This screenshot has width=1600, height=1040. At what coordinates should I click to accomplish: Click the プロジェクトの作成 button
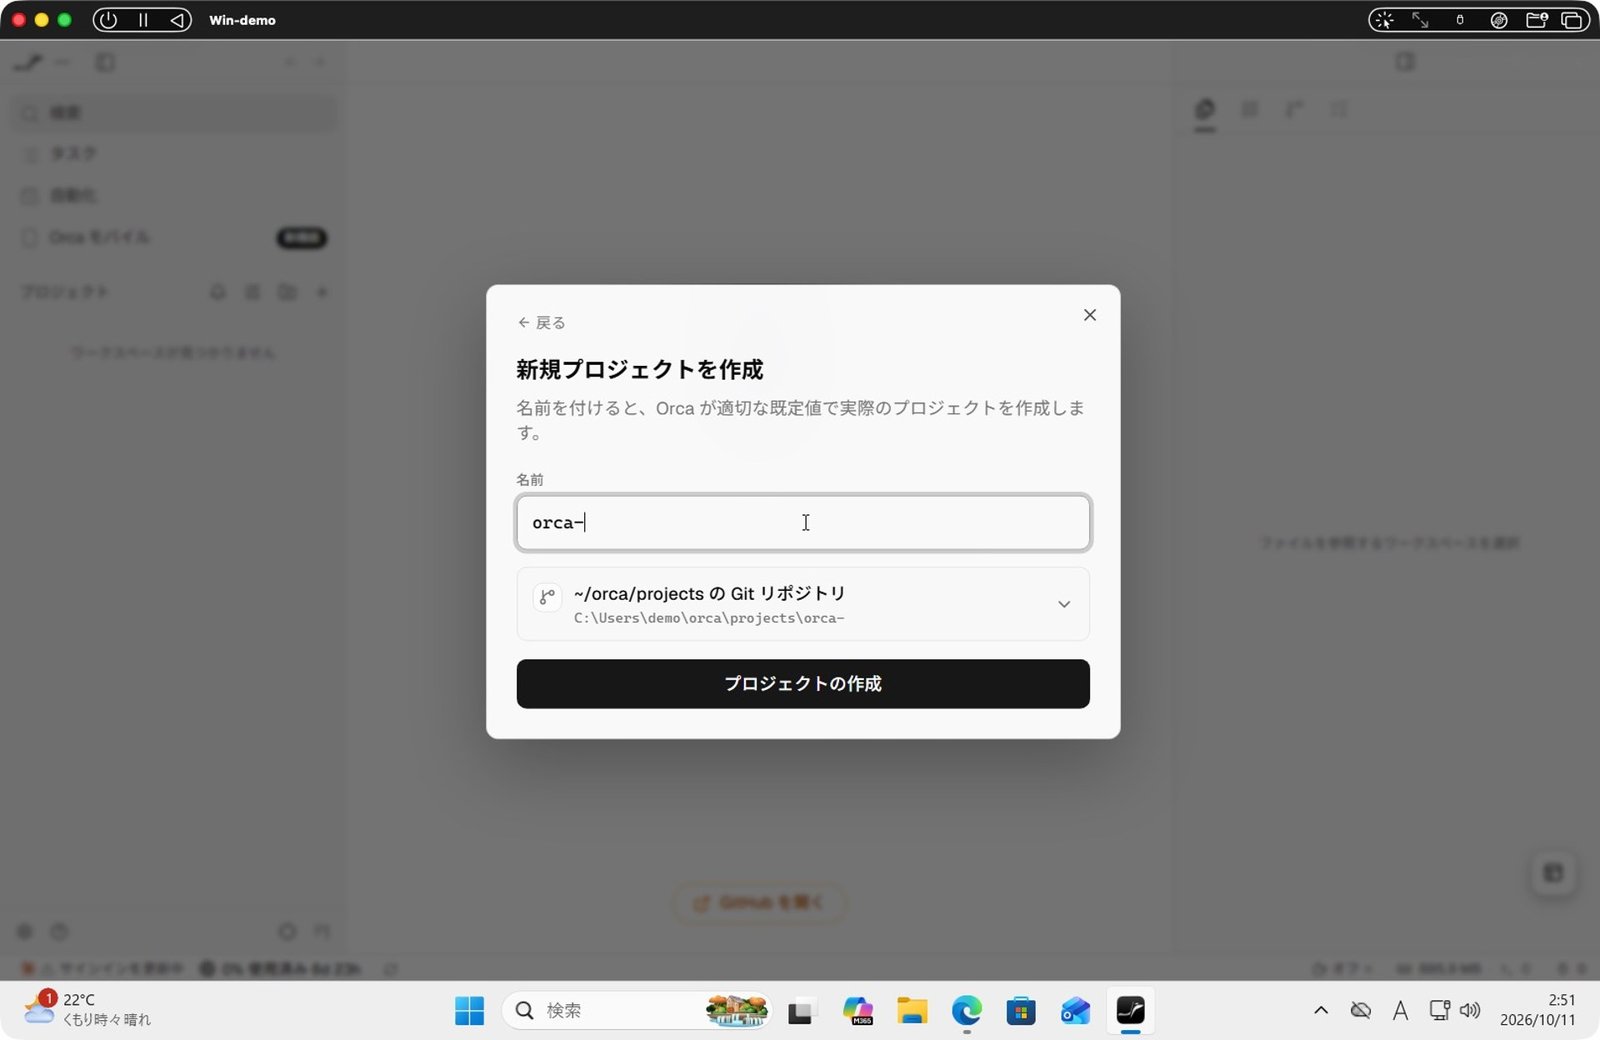[803, 684]
